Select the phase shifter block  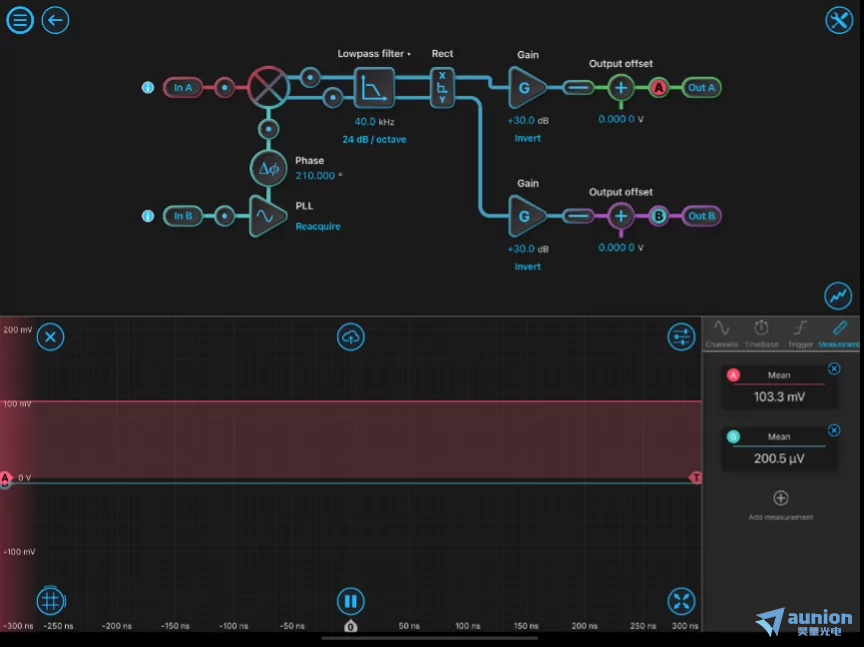(268, 169)
